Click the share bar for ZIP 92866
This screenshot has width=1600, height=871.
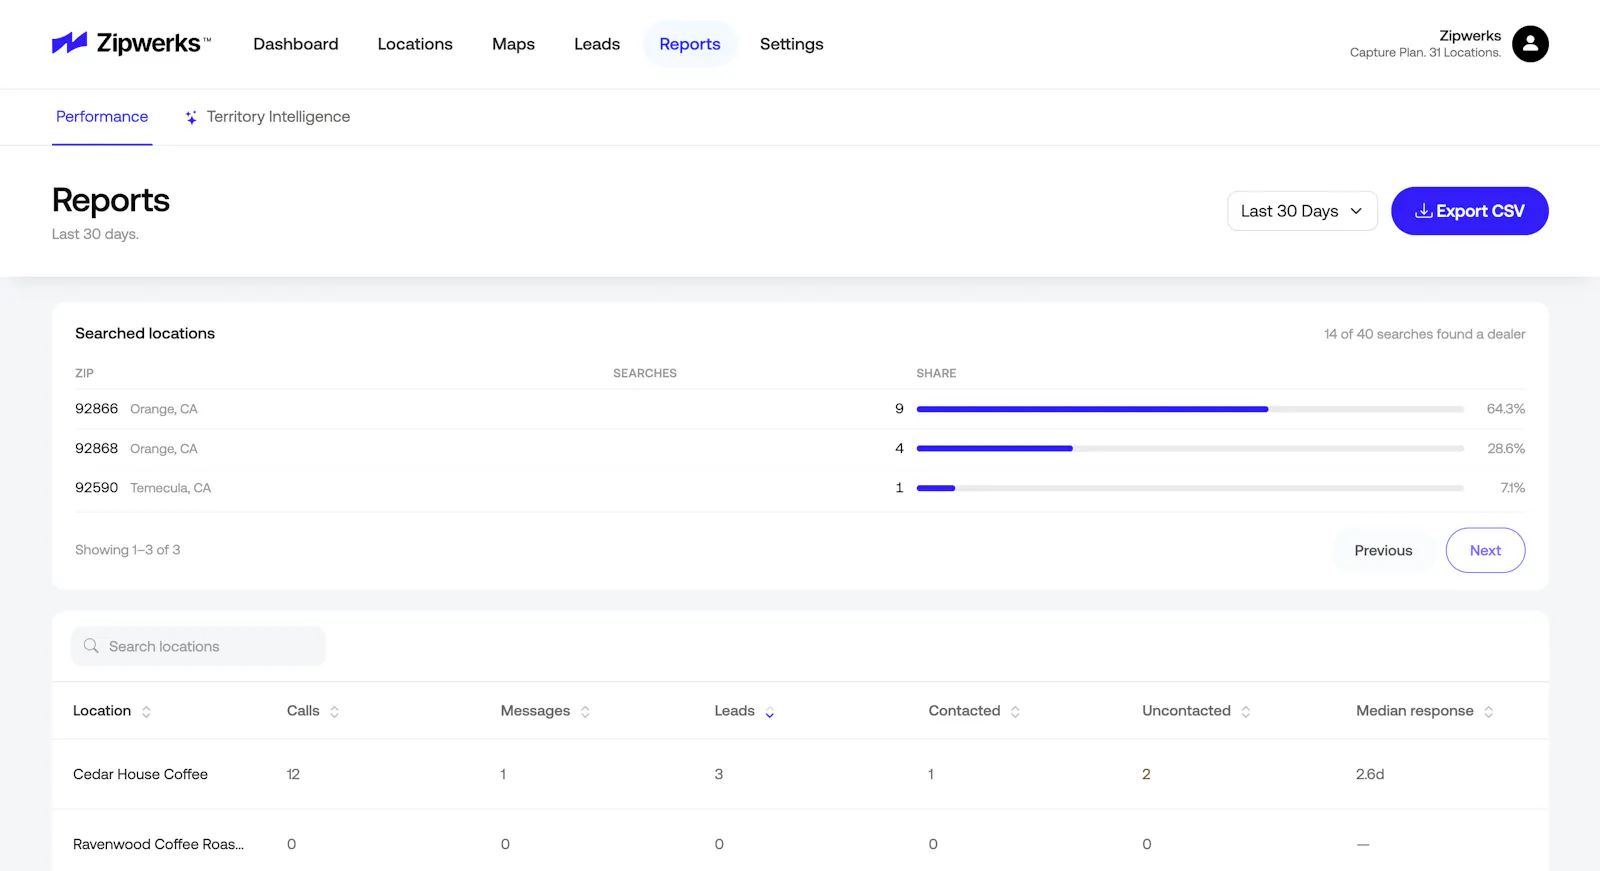(x=1190, y=409)
